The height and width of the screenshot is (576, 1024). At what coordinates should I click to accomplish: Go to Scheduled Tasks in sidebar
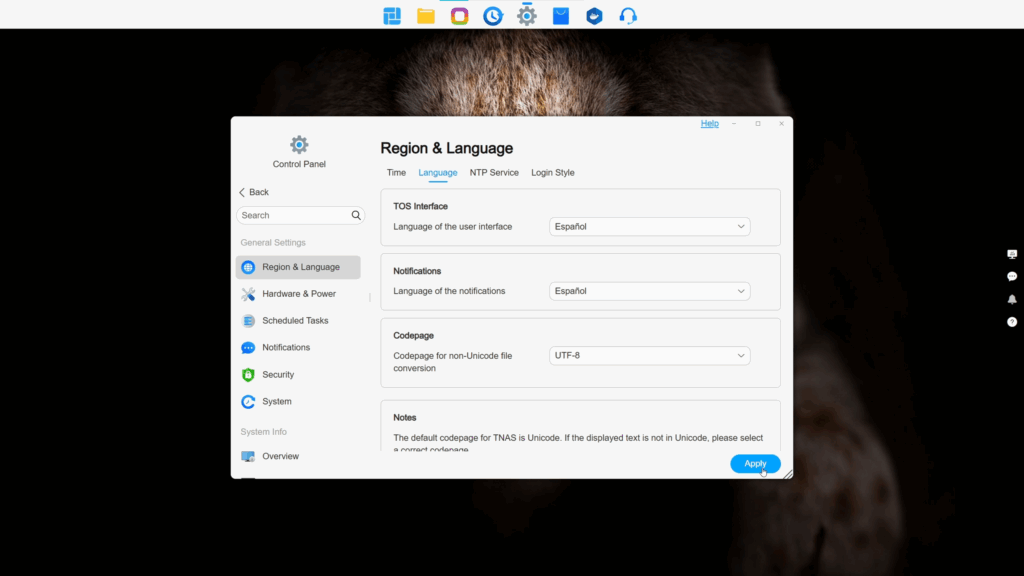[295, 321]
